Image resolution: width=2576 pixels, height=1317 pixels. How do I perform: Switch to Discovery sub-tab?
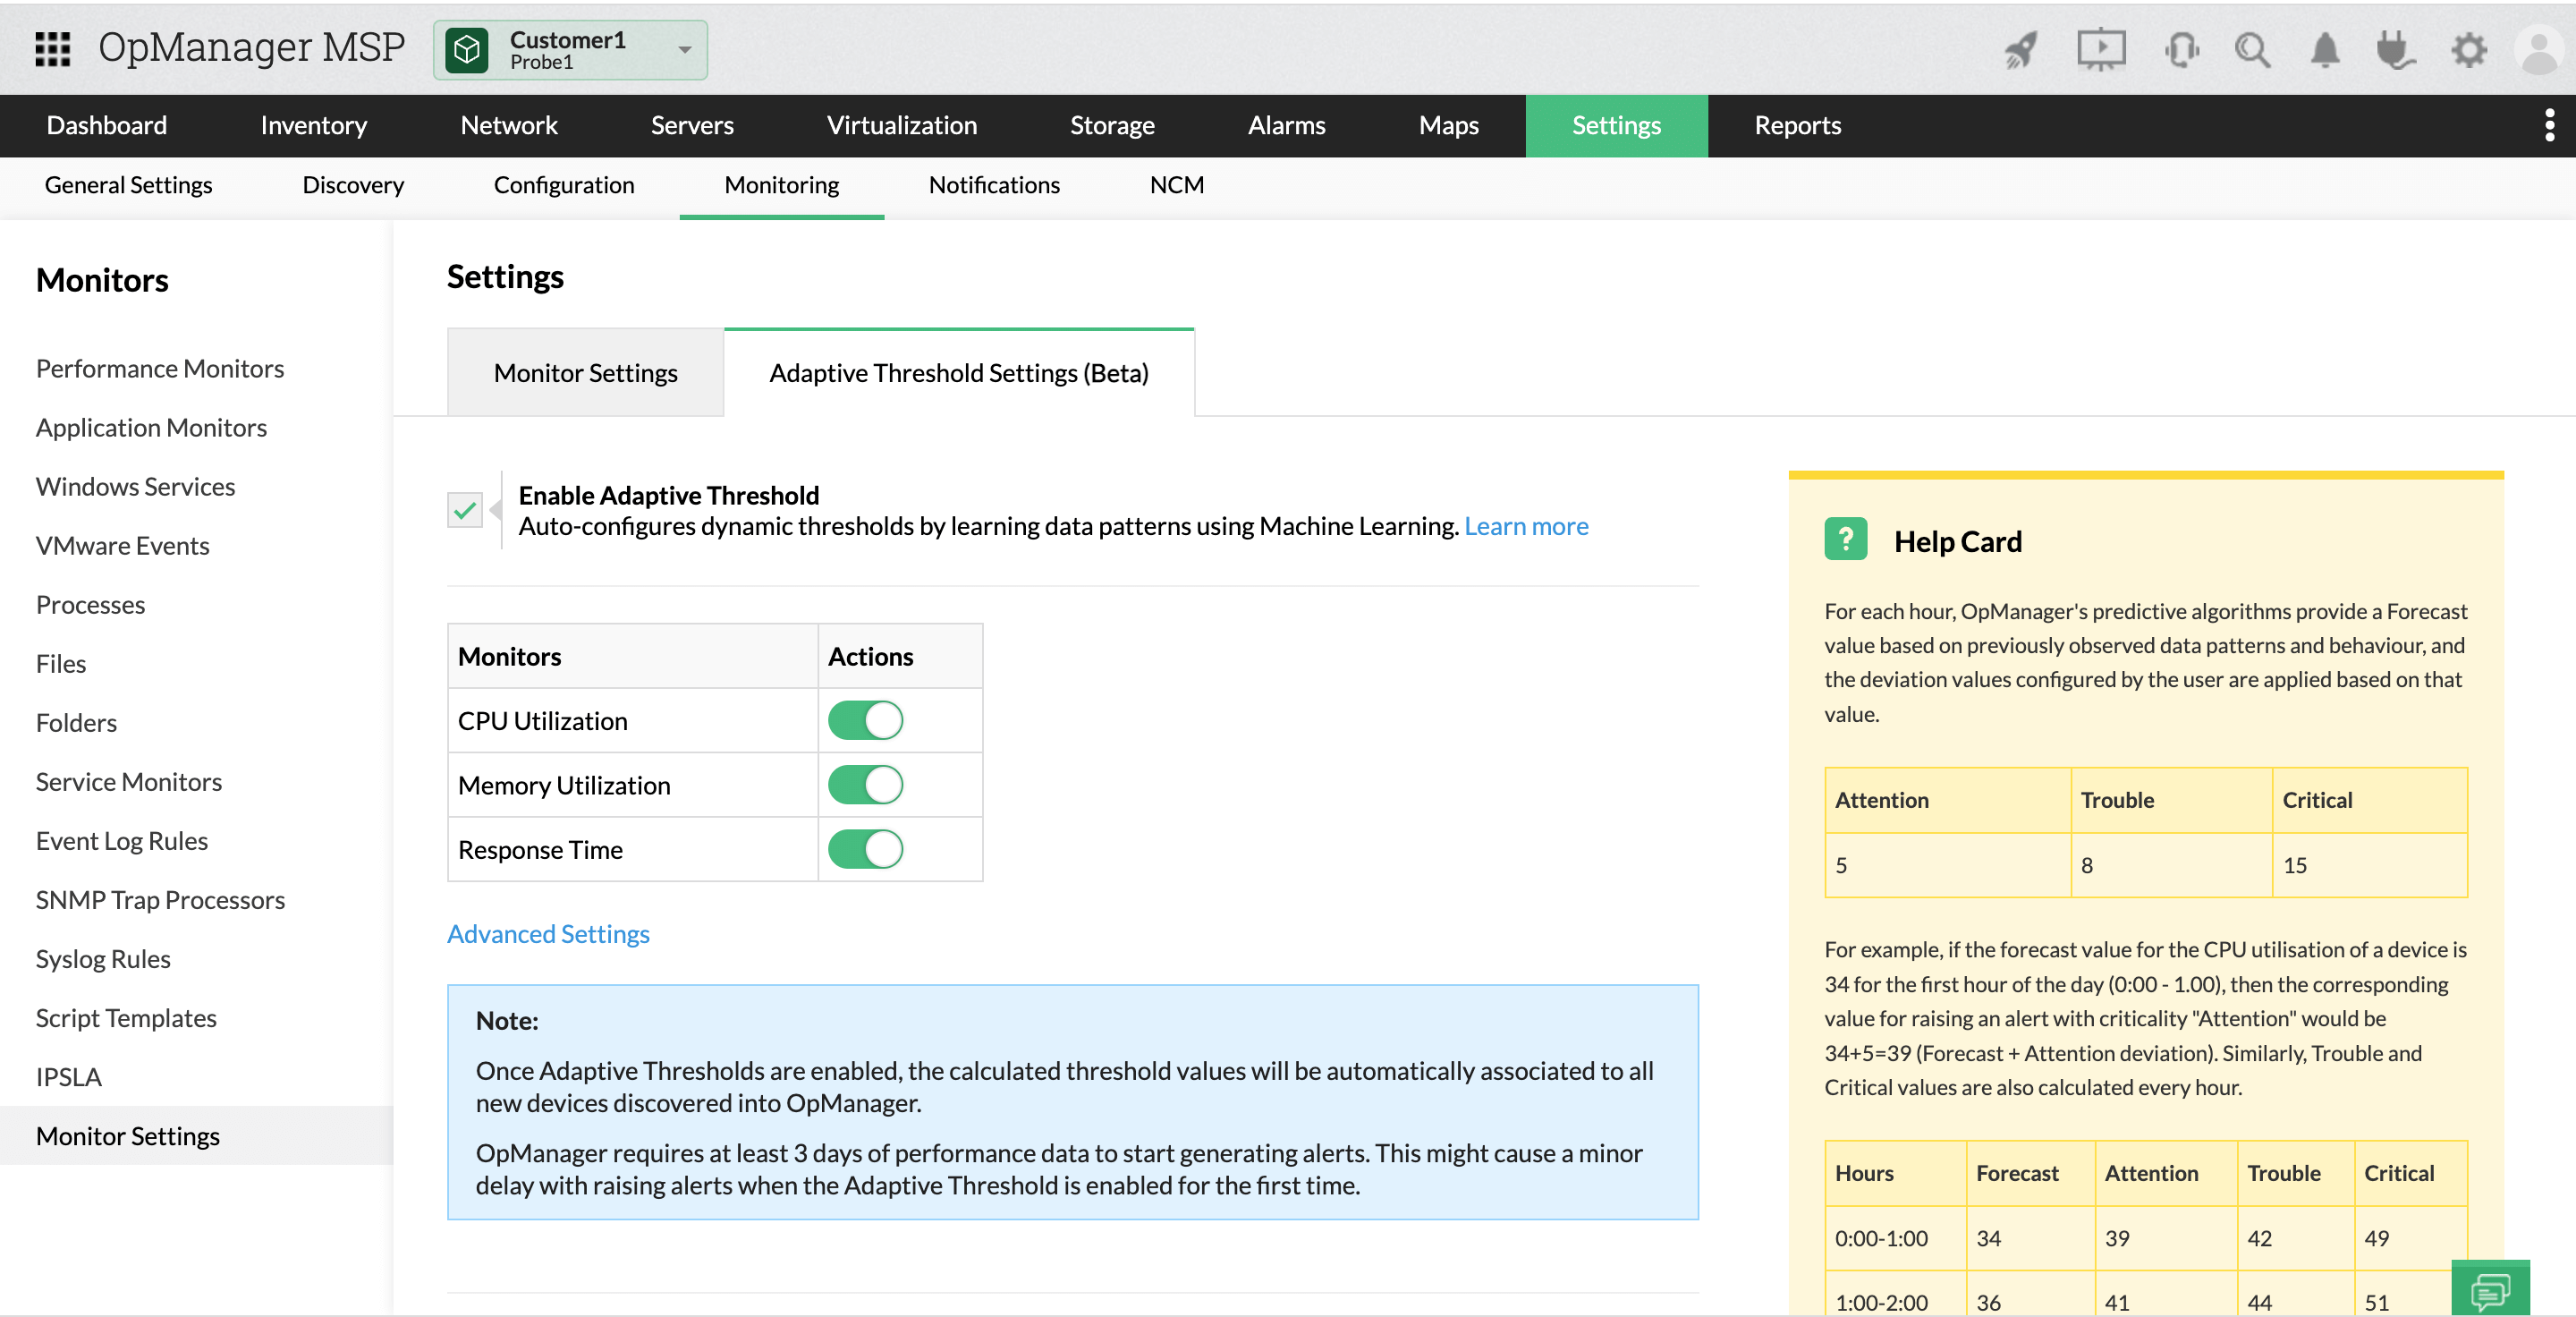click(x=353, y=185)
